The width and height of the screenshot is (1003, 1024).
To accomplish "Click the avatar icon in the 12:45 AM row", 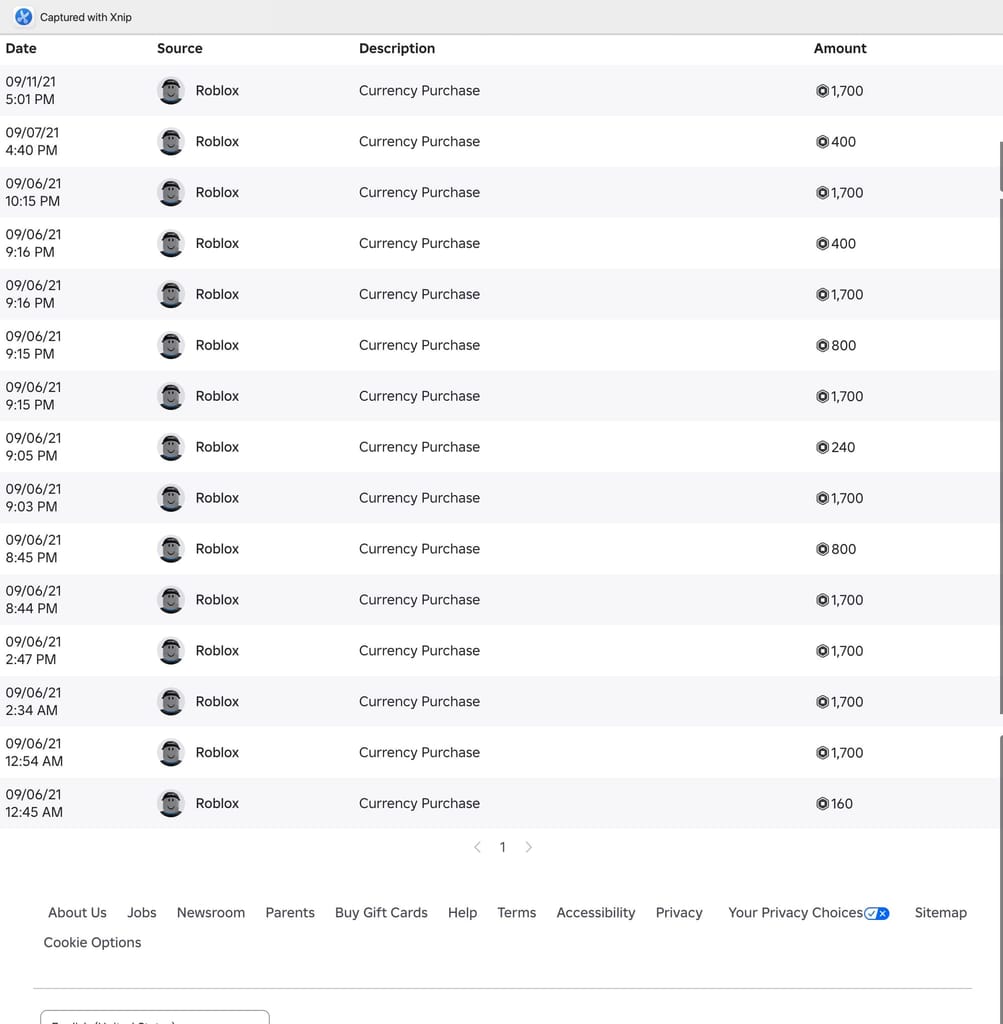I will (171, 804).
